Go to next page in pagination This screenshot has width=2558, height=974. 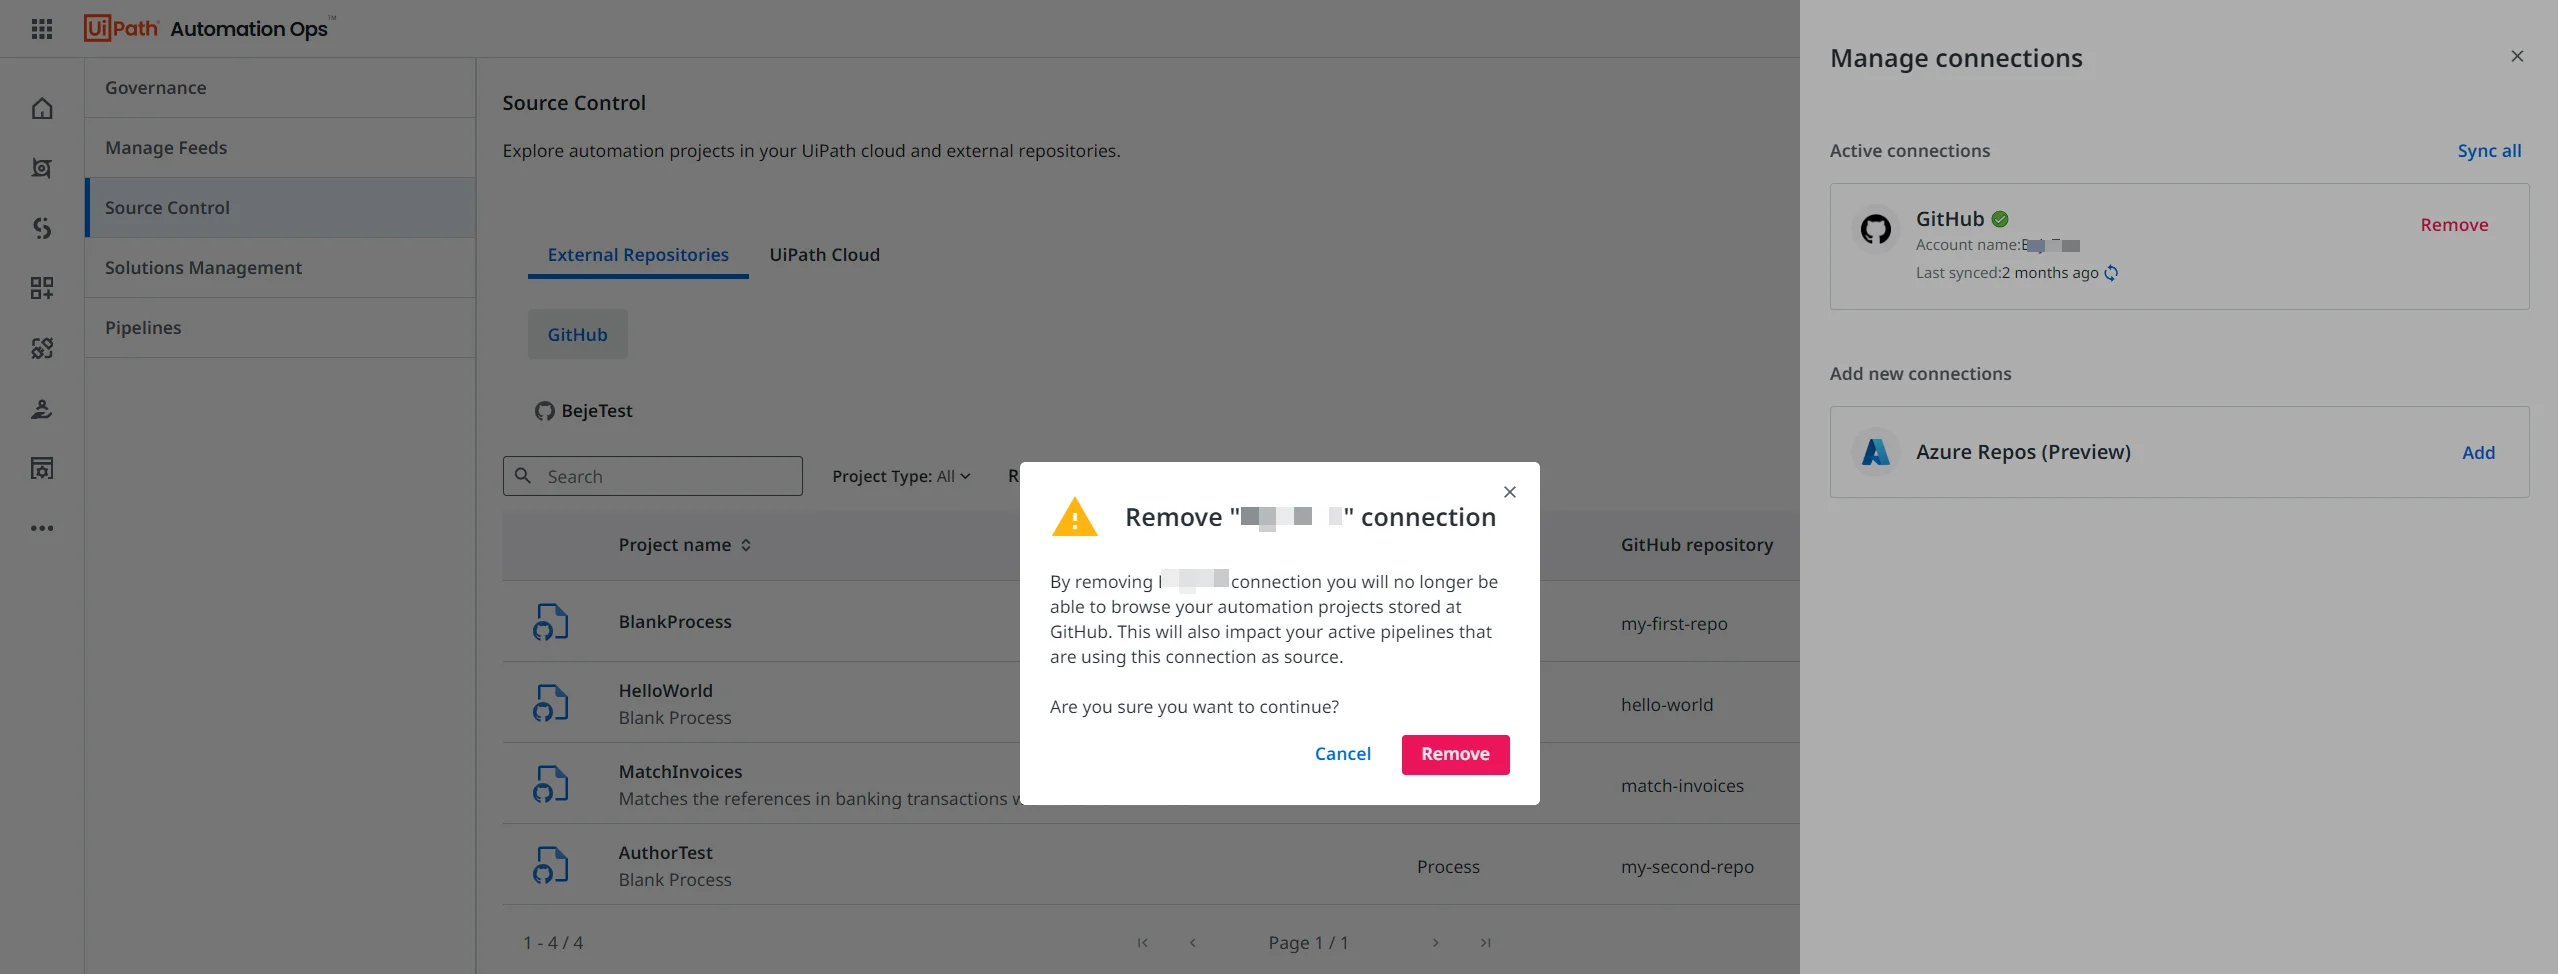(1435, 943)
